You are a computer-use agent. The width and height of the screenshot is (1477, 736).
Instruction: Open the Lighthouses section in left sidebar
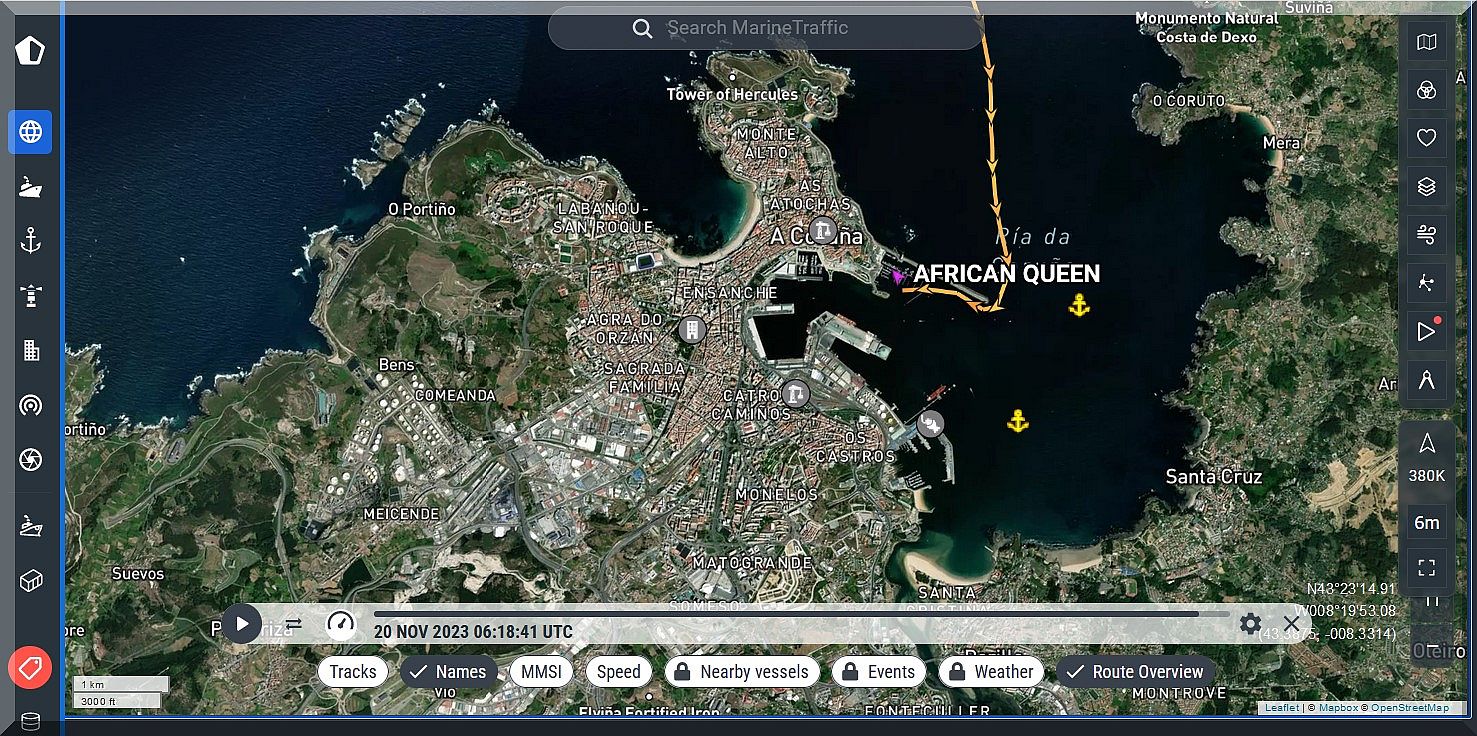[30, 295]
